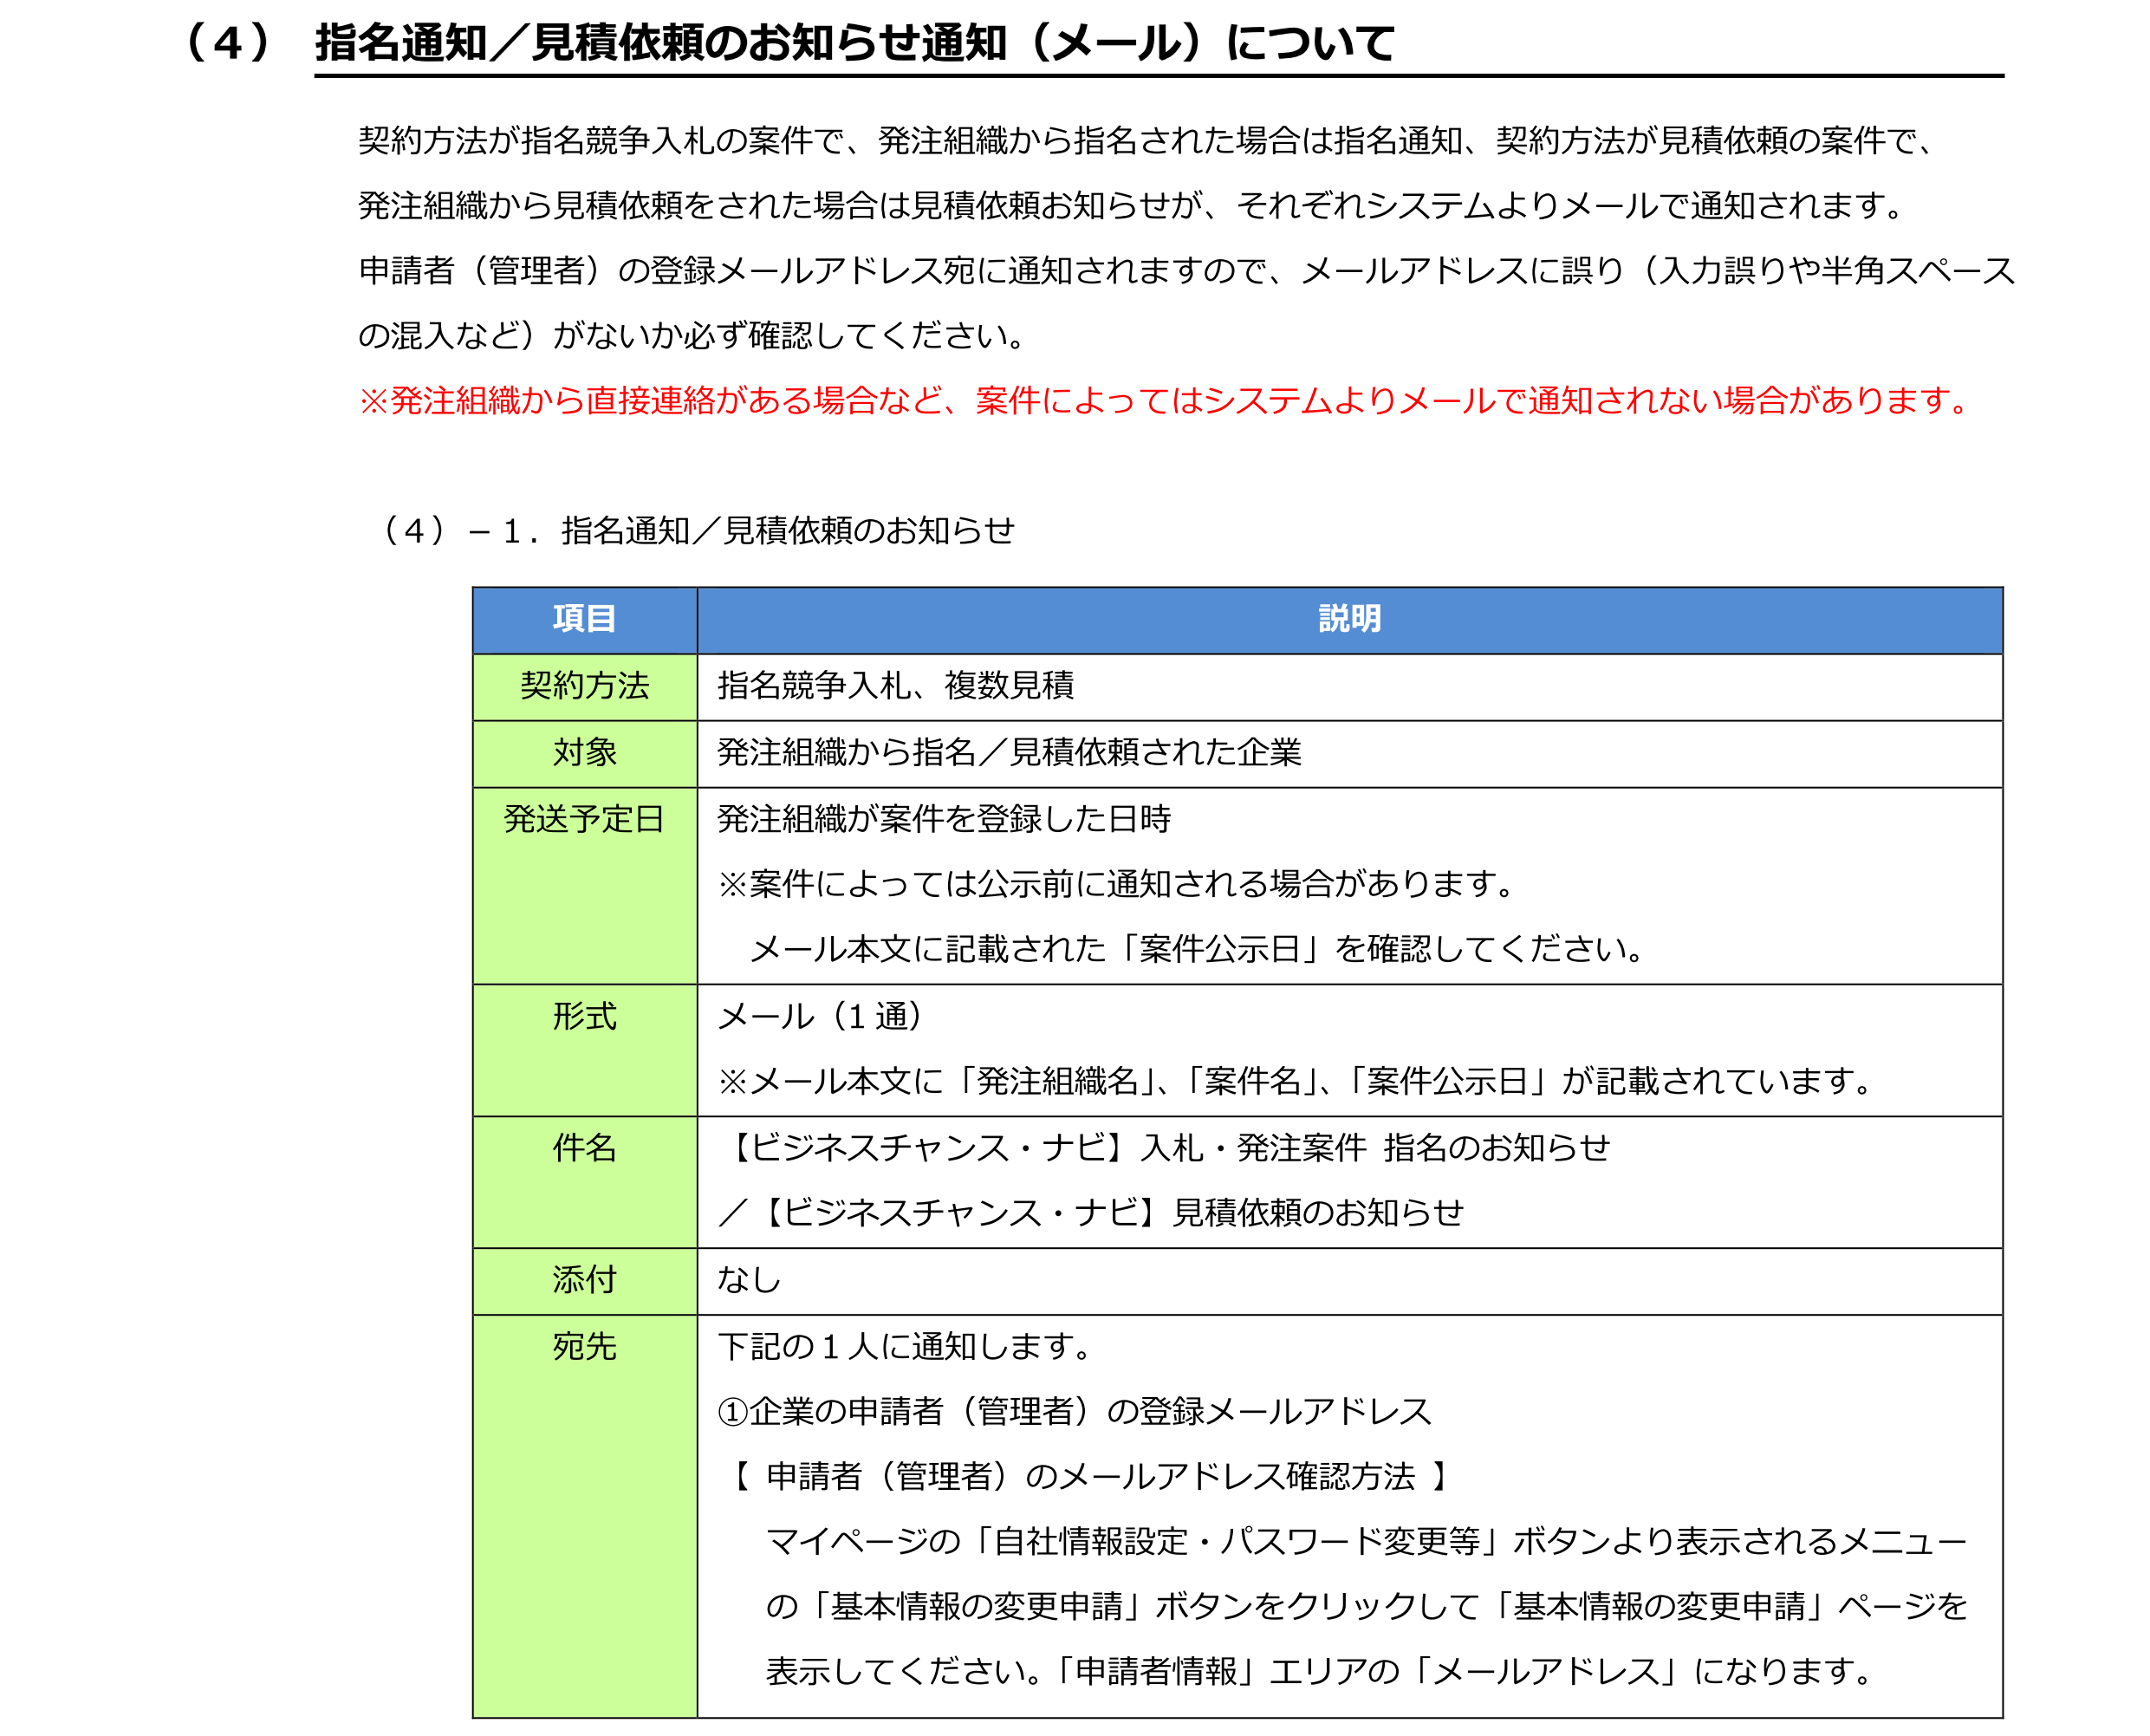Screen dimensions: 2150x1736
Task: Click the line beginning 表示してください。「申請者情報」エリア
Action: coord(1320,1673)
